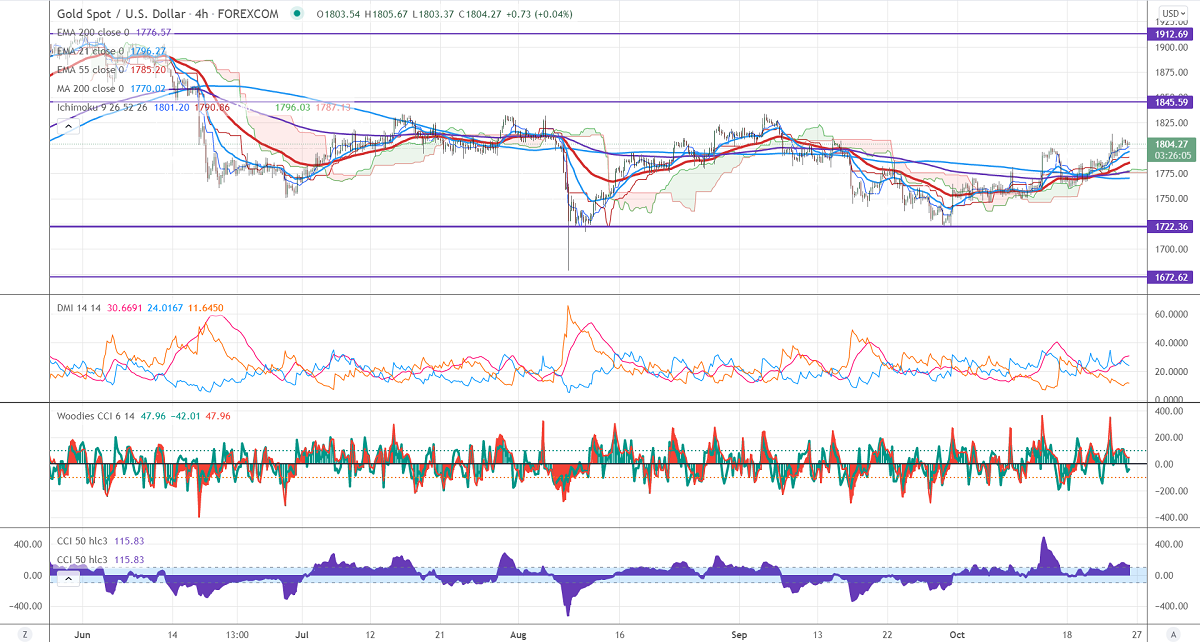Collapse the CCI pane legend
Viewport: 1204px width, 642px height.
click(x=68, y=578)
